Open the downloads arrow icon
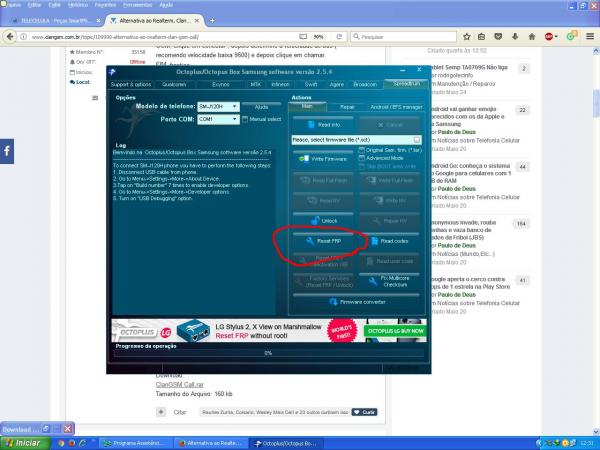The width and height of the screenshot is (600, 450). coord(515,37)
